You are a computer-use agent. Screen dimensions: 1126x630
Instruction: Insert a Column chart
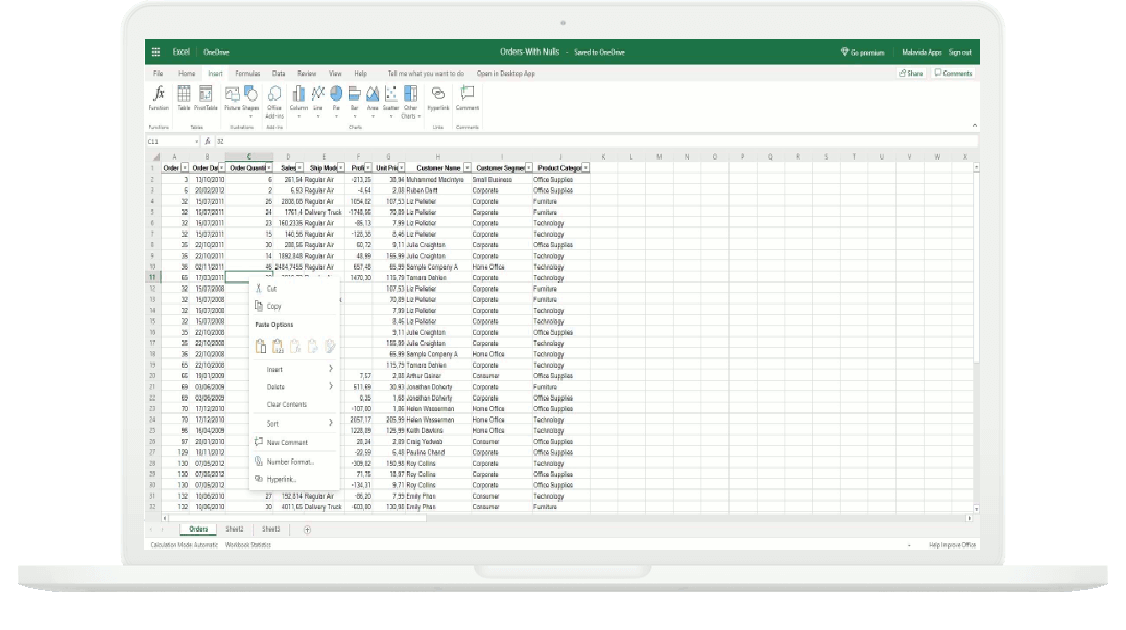point(299,101)
